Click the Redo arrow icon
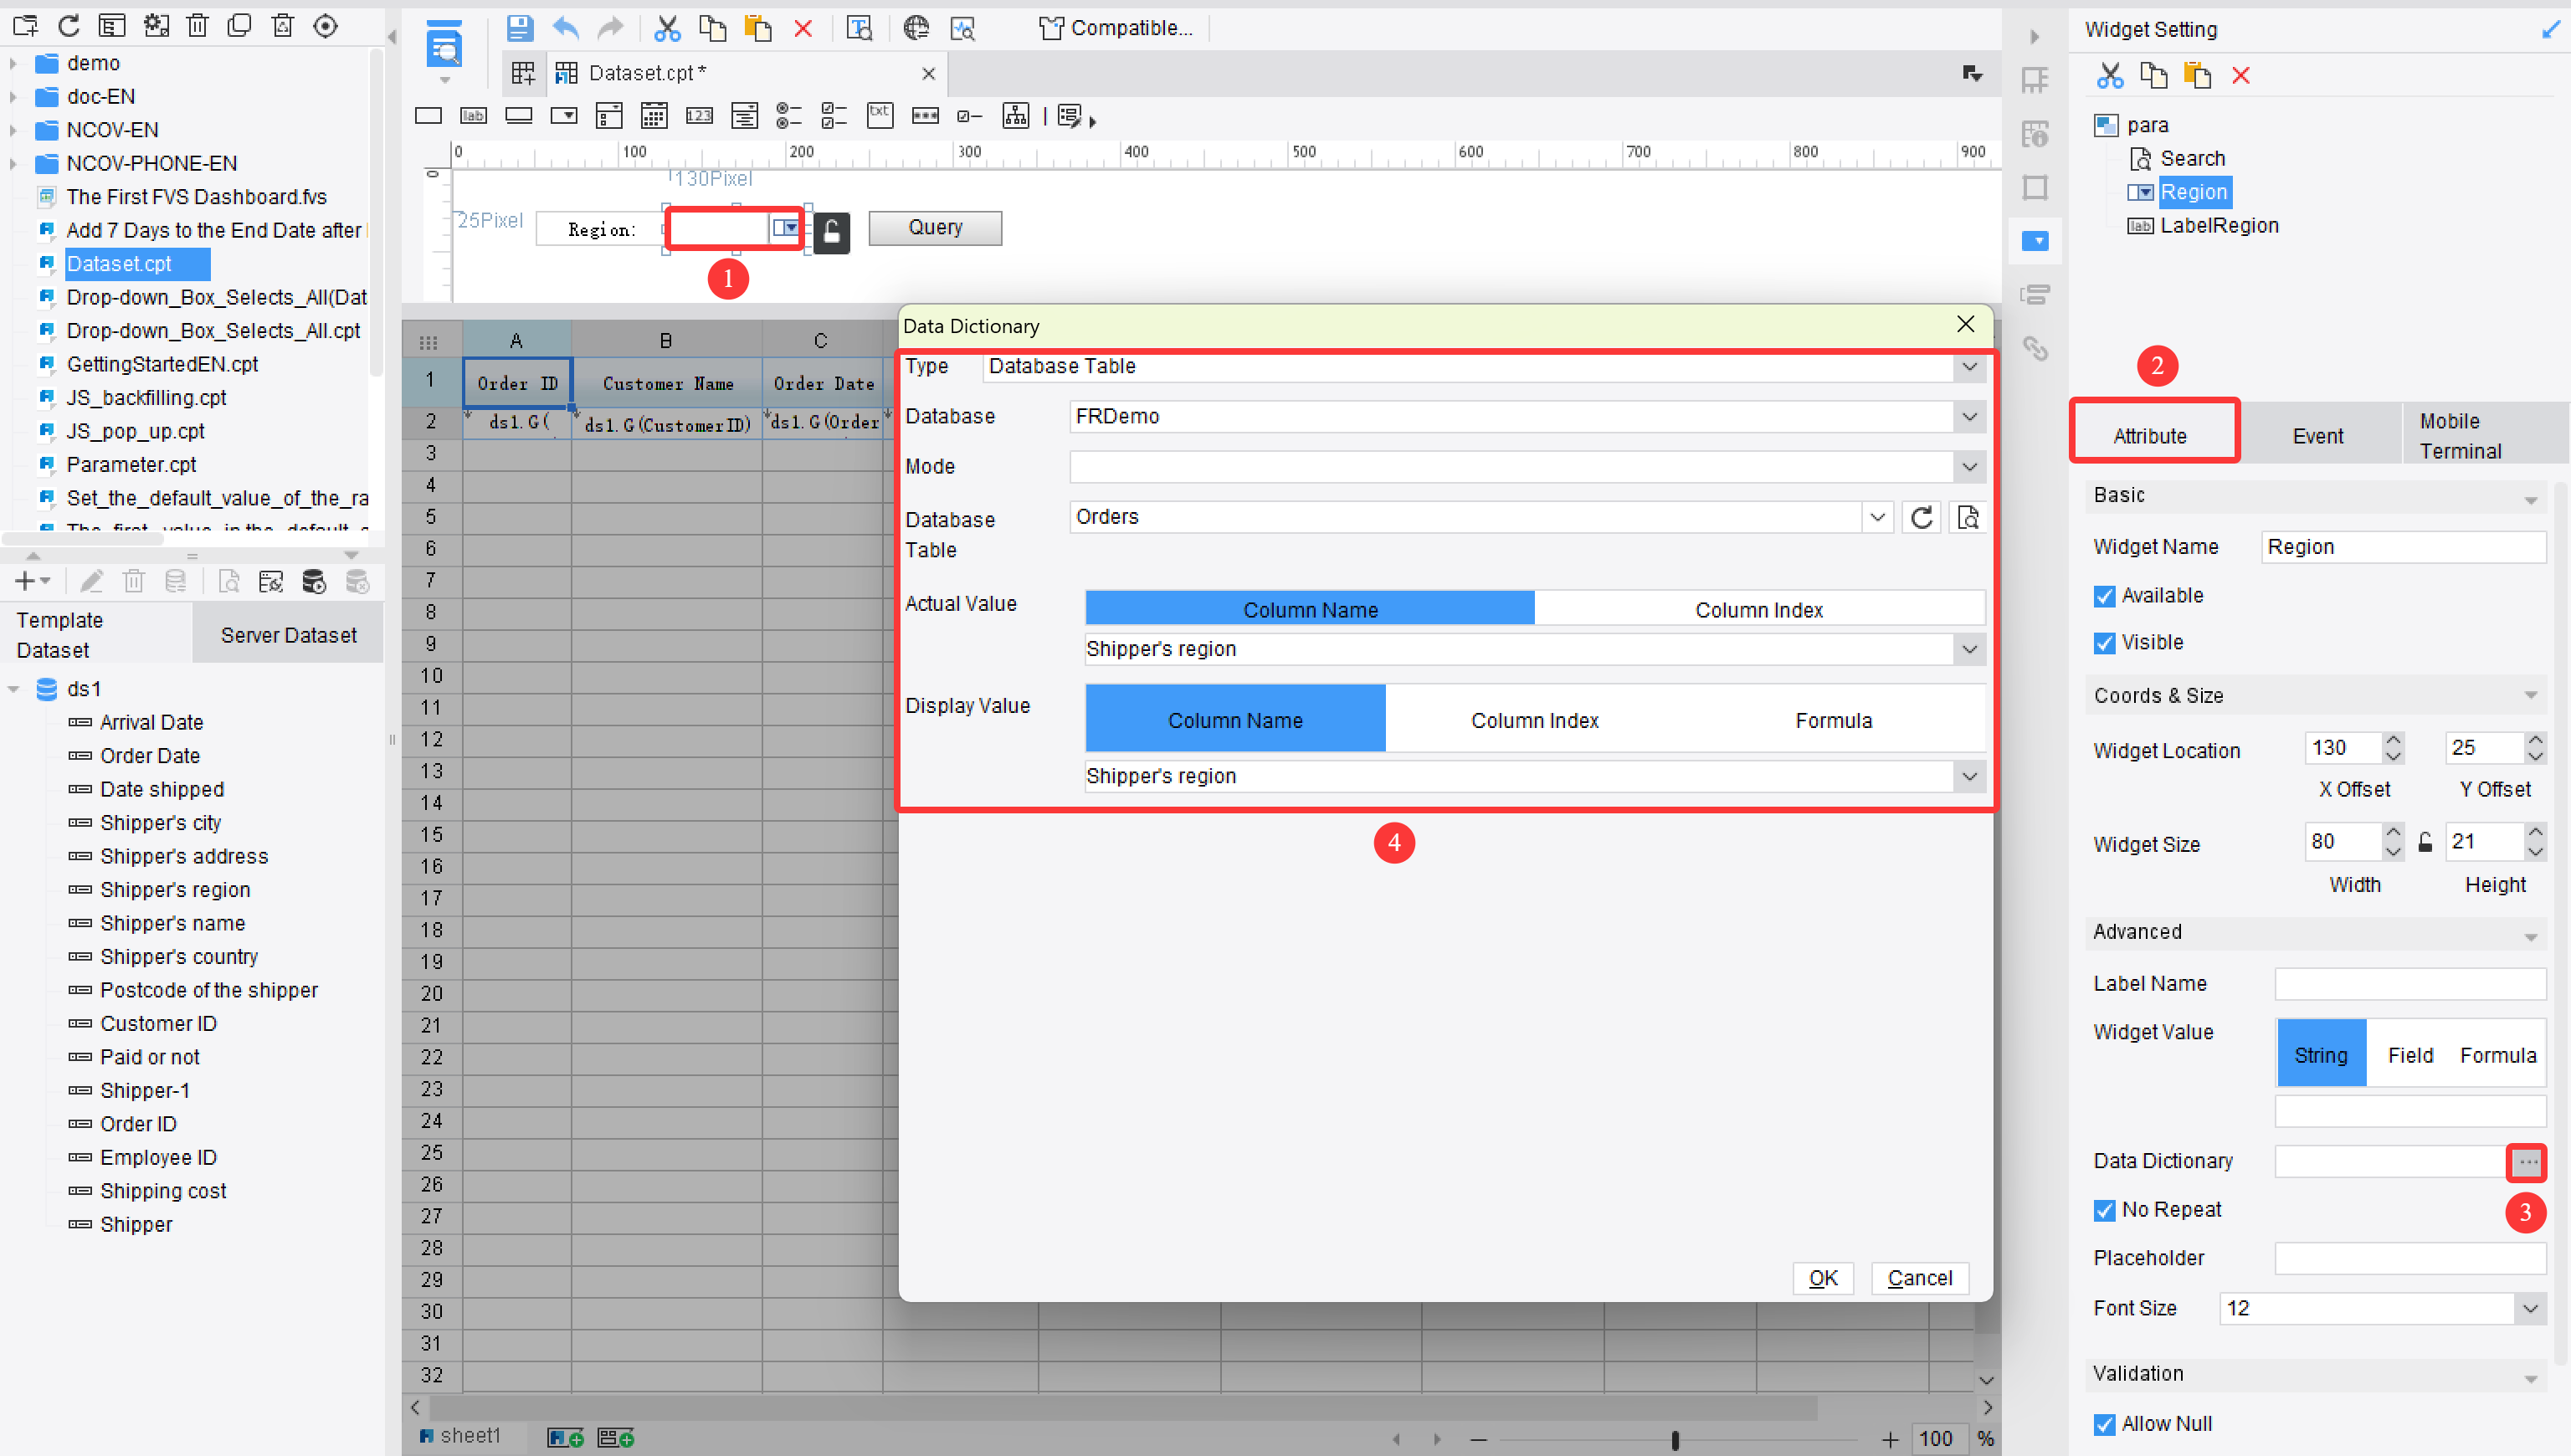This screenshot has height=1456, width=2571. tap(609, 28)
